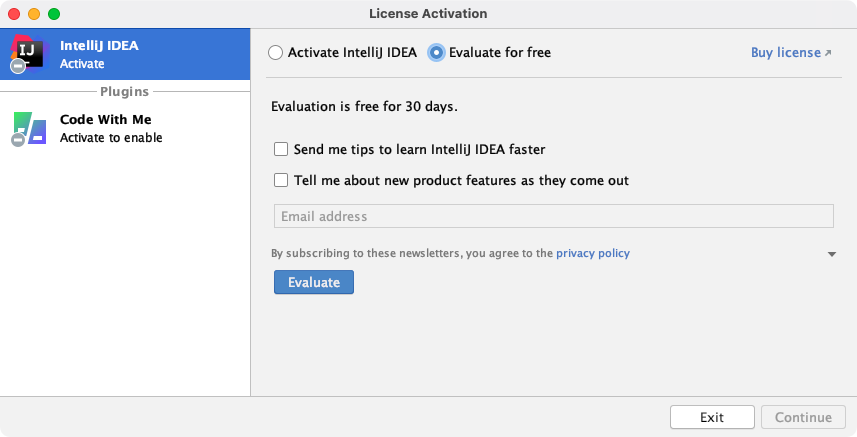Screen dimensions: 857x437
Task: Click the disabled Continue button
Action: [x=803, y=417]
